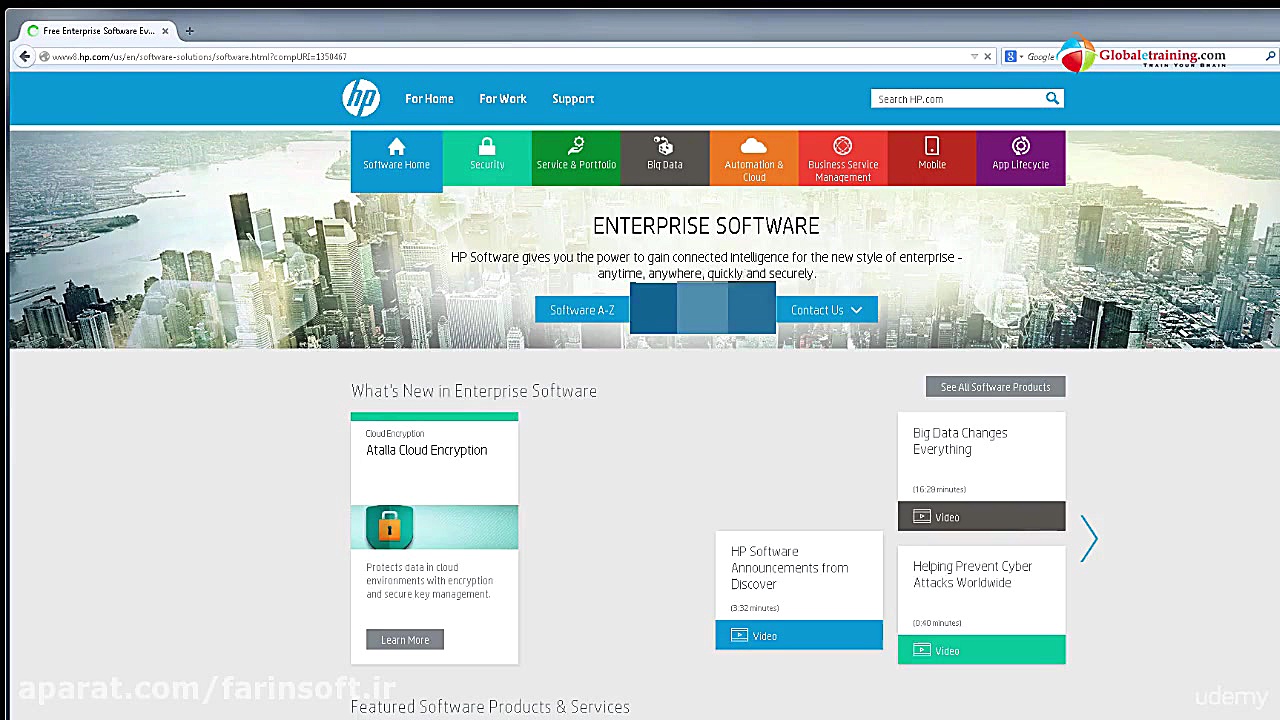Click the browser address bar URL
This screenshot has width=1280, height=720.
click(x=199, y=57)
